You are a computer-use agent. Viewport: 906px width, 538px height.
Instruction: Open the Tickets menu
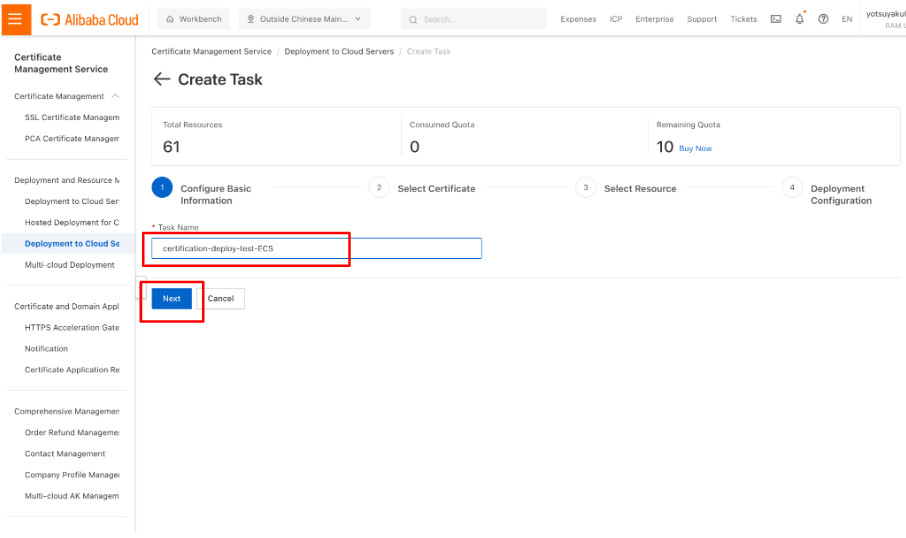[x=743, y=19]
